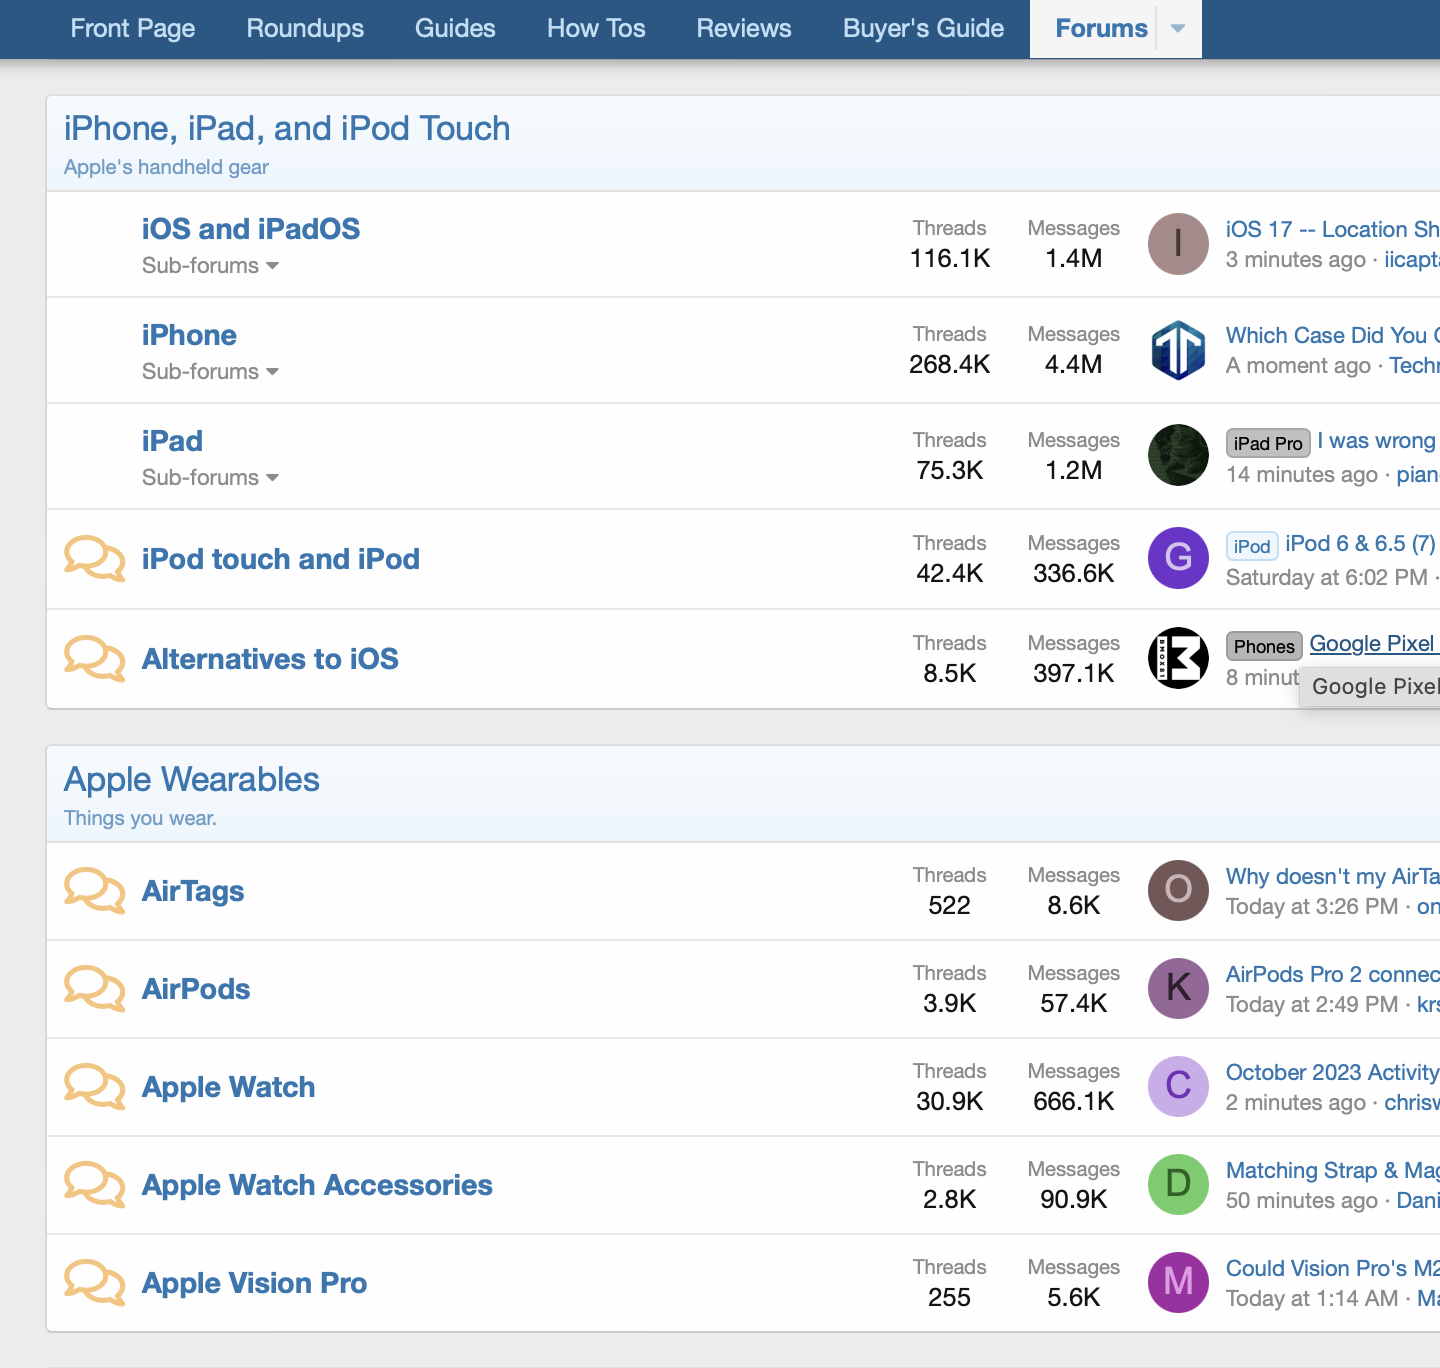Screen dimensions: 1440x1368
Task: Open the iPod touch and iPod forum
Action: click(281, 559)
